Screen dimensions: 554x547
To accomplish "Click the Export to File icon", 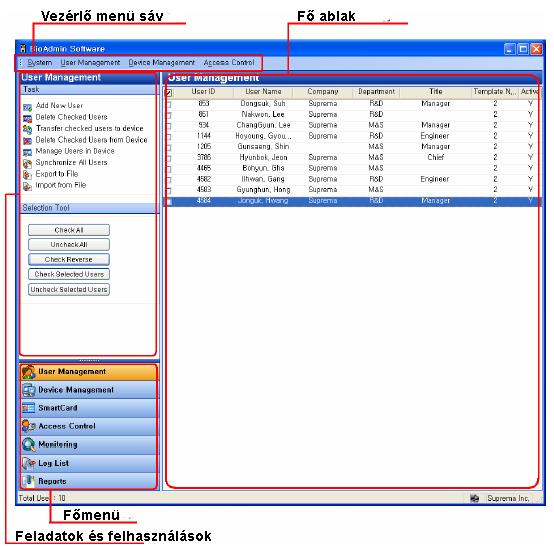I will click(x=28, y=175).
